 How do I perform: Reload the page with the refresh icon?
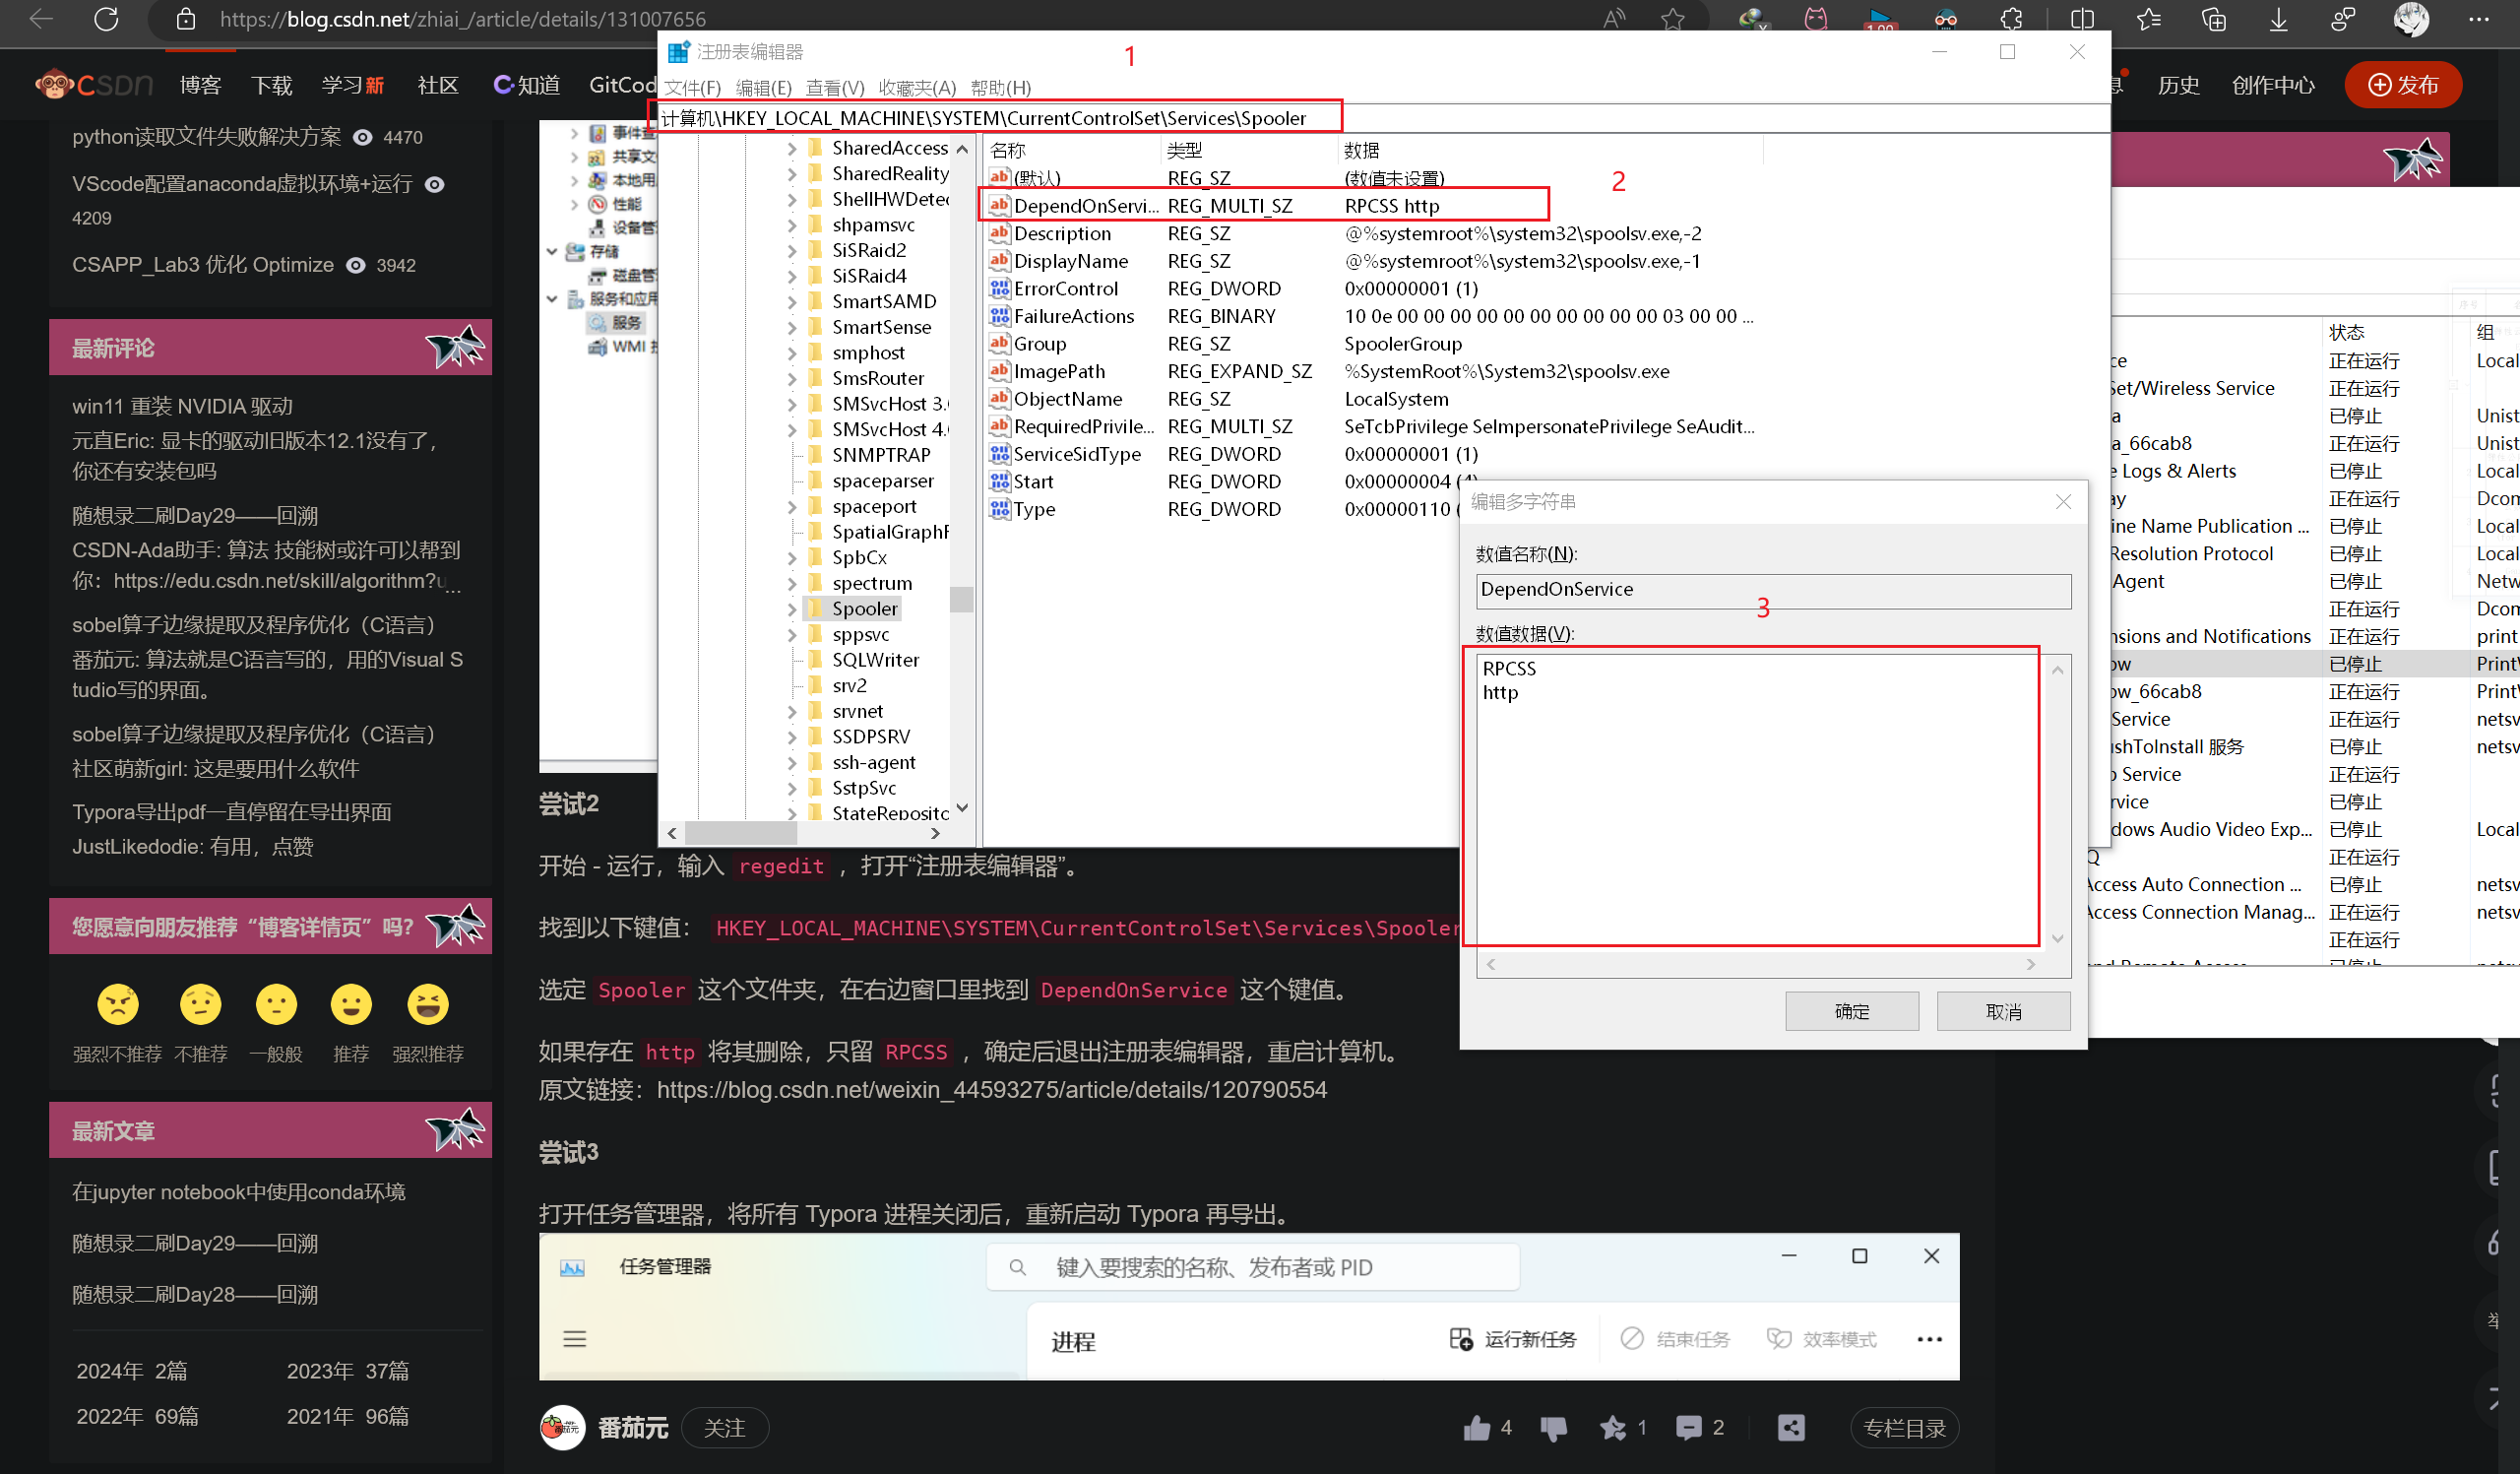pyautogui.click(x=106, y=19)
